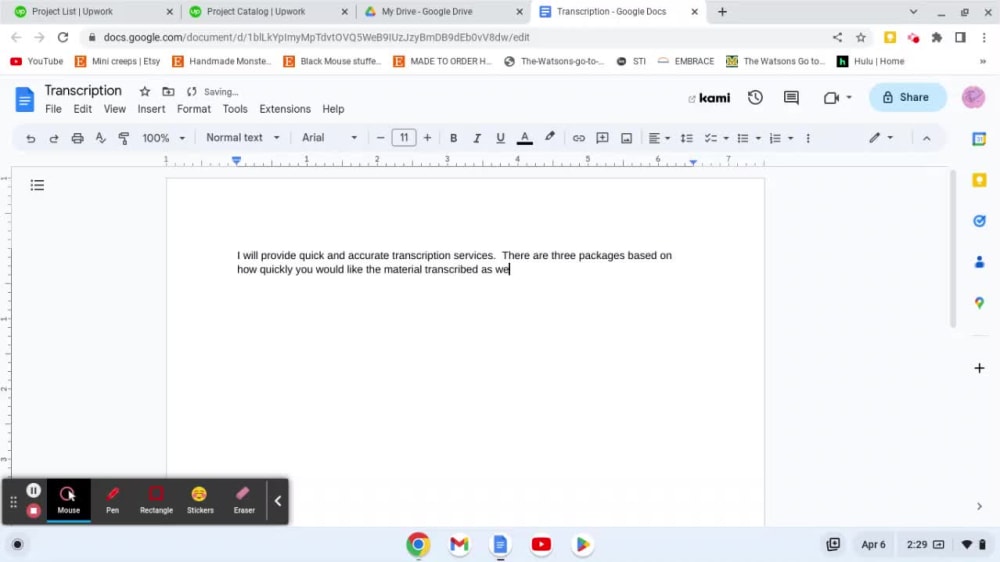Select the Paint format tool
1000x562 pixels.
[x=124, y=138]
